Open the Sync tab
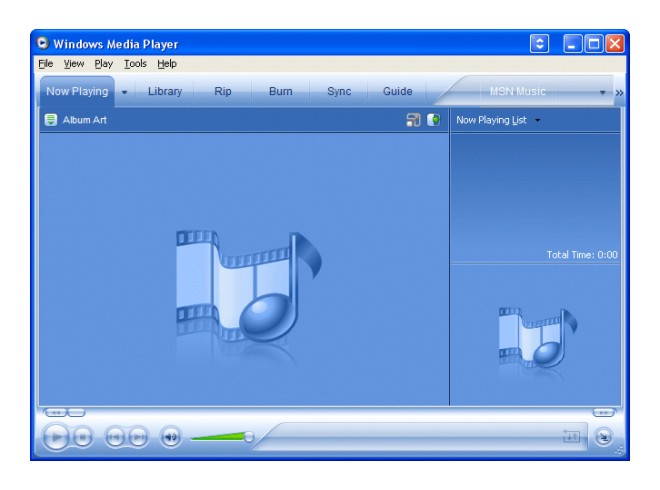Image resolution: width=660 pixels, height=490 pixels. (339, 91)
